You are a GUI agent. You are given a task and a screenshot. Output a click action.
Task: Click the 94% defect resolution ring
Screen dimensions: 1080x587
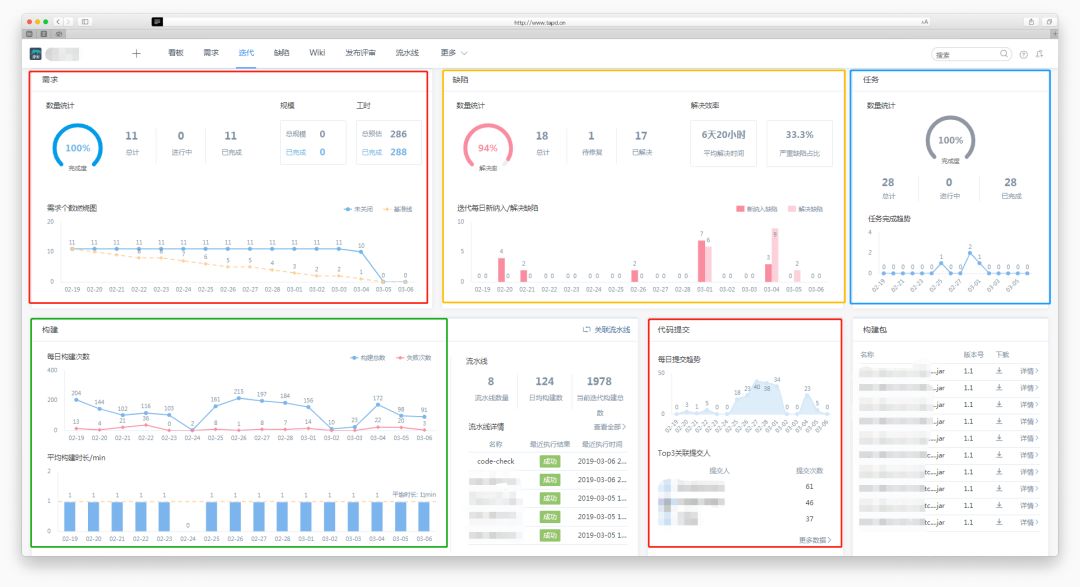tap(488, 147)
